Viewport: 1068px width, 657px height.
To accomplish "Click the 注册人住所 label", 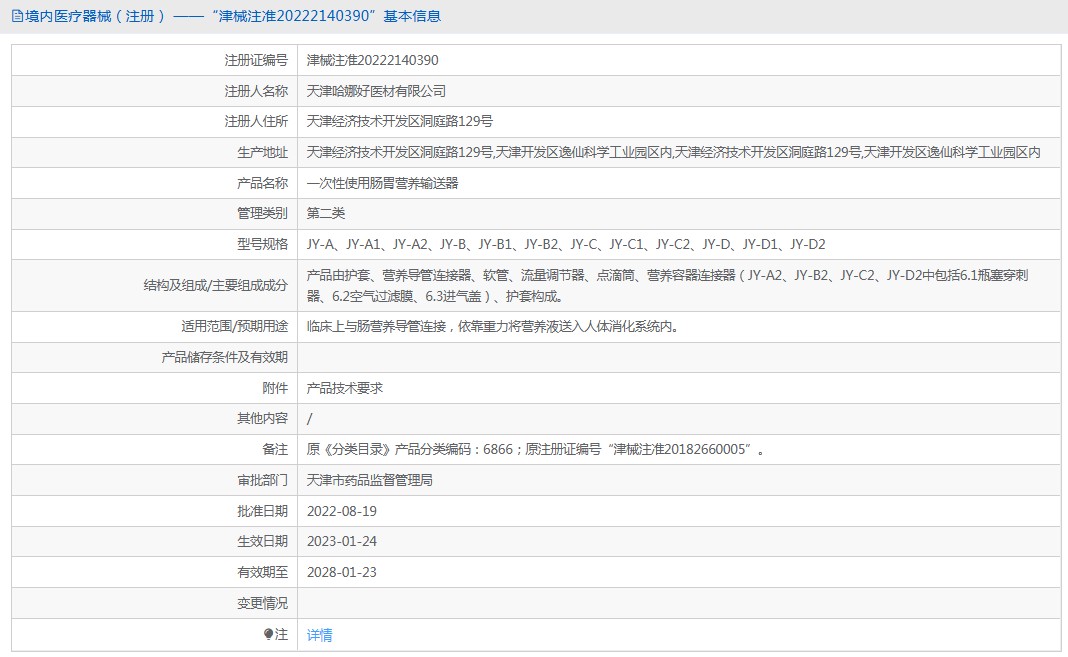I will 256,121.
